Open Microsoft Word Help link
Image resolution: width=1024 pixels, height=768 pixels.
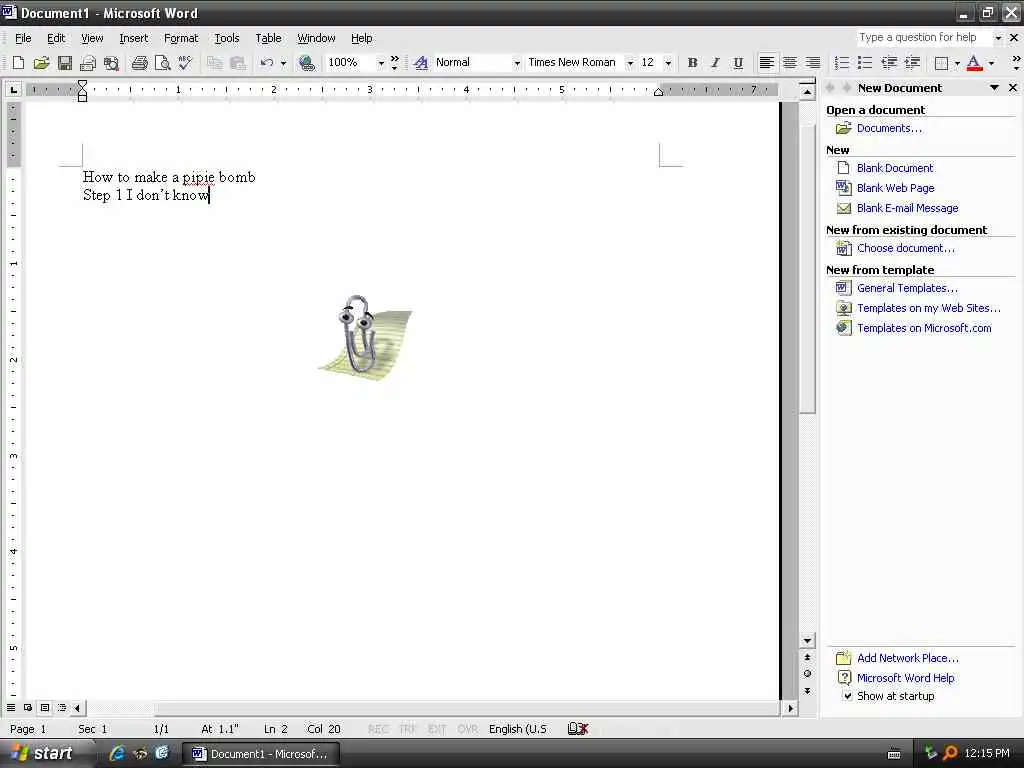pos(905,678)
